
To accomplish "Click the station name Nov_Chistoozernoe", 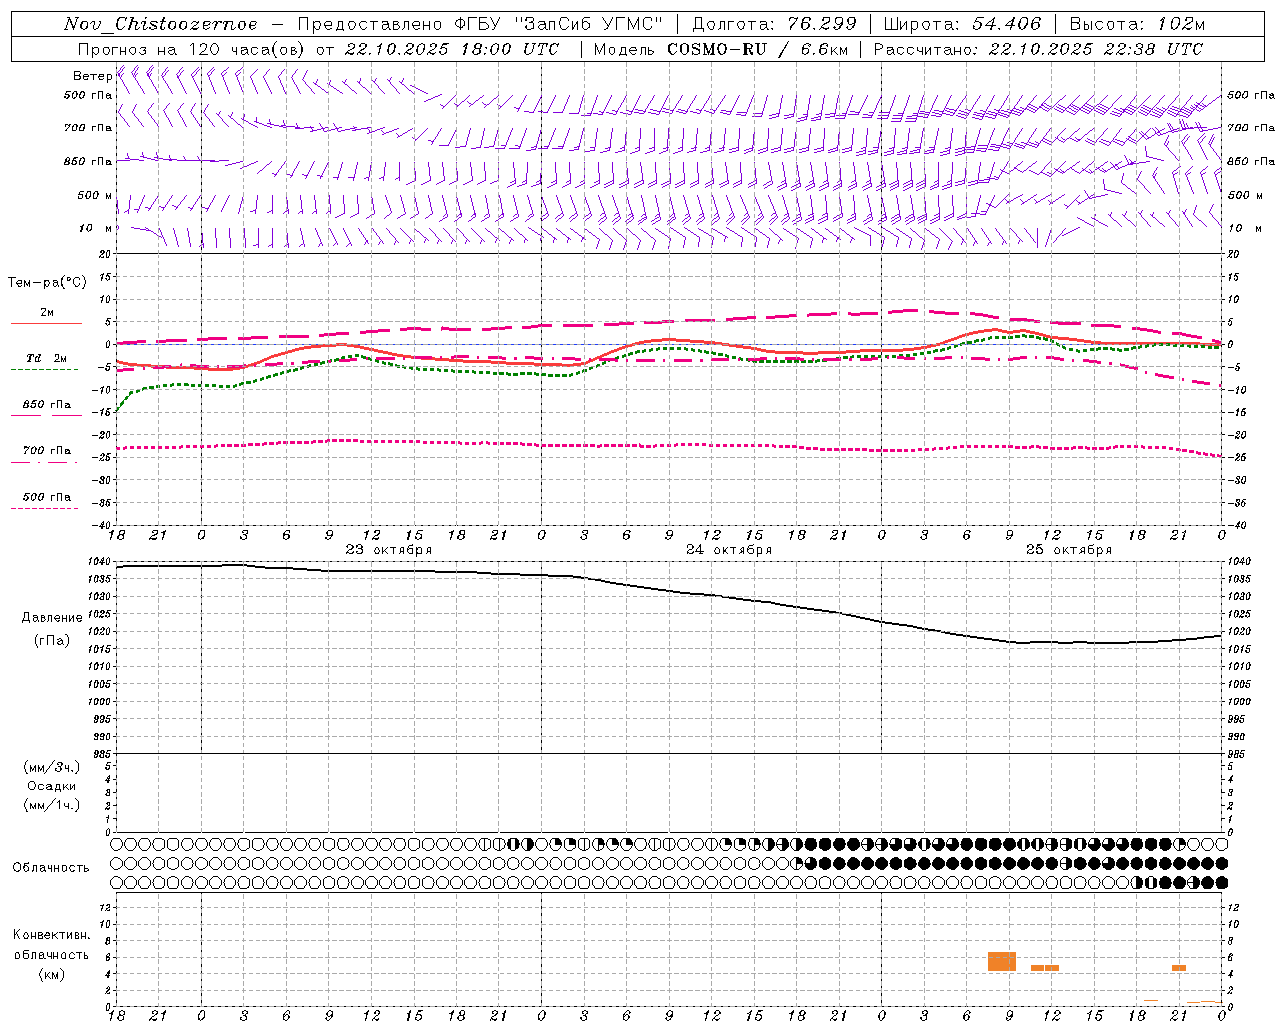I will coord(160,24).
